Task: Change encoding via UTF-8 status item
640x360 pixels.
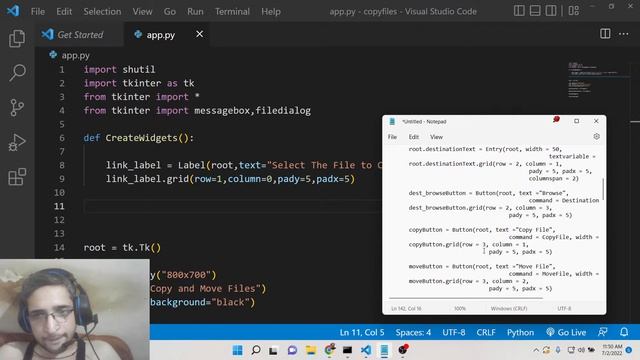Action: point(453,332)
